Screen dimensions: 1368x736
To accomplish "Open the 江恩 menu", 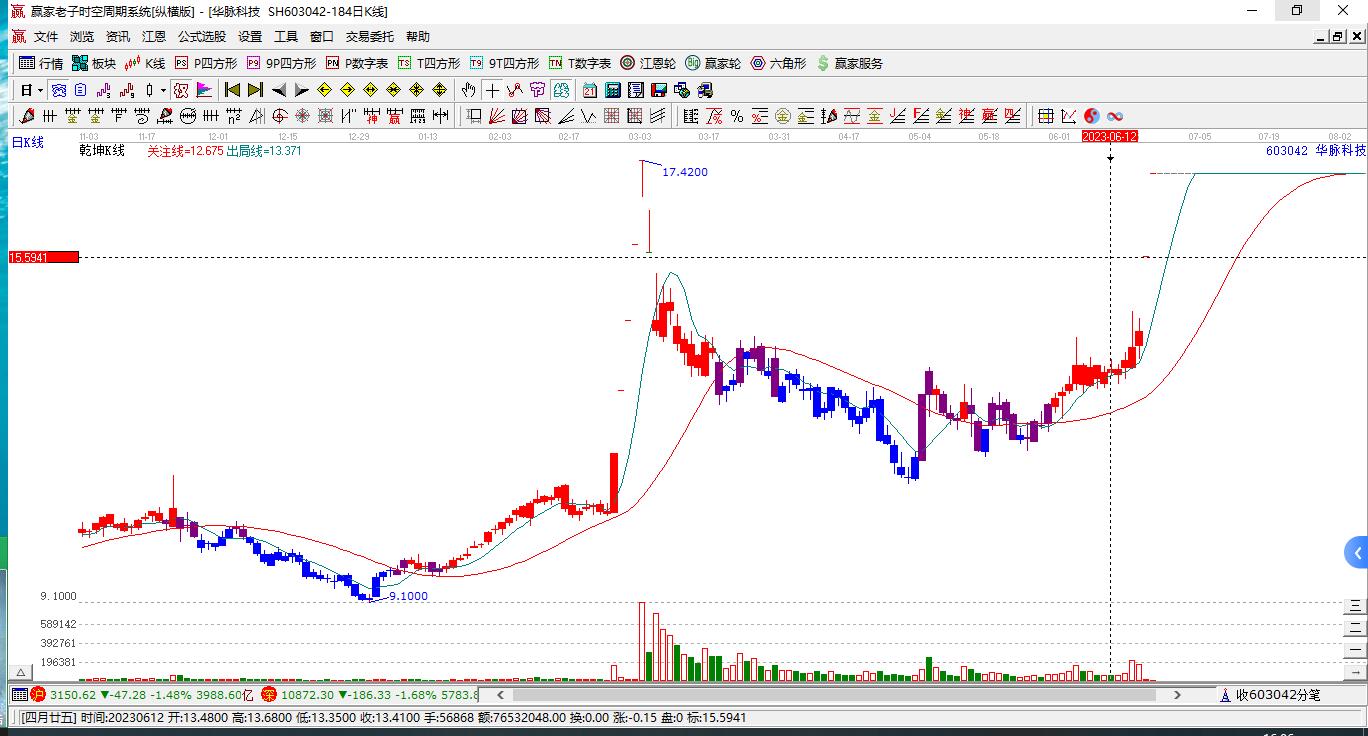I will point(154,36).
